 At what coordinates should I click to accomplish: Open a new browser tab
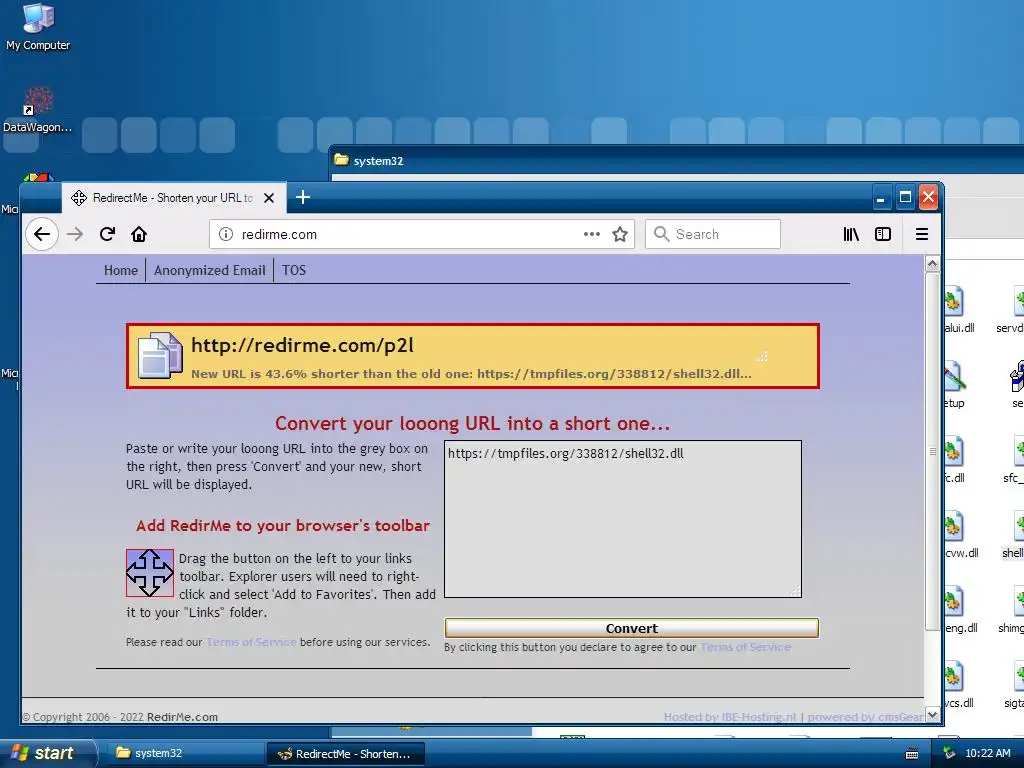[x=302, y=197]
